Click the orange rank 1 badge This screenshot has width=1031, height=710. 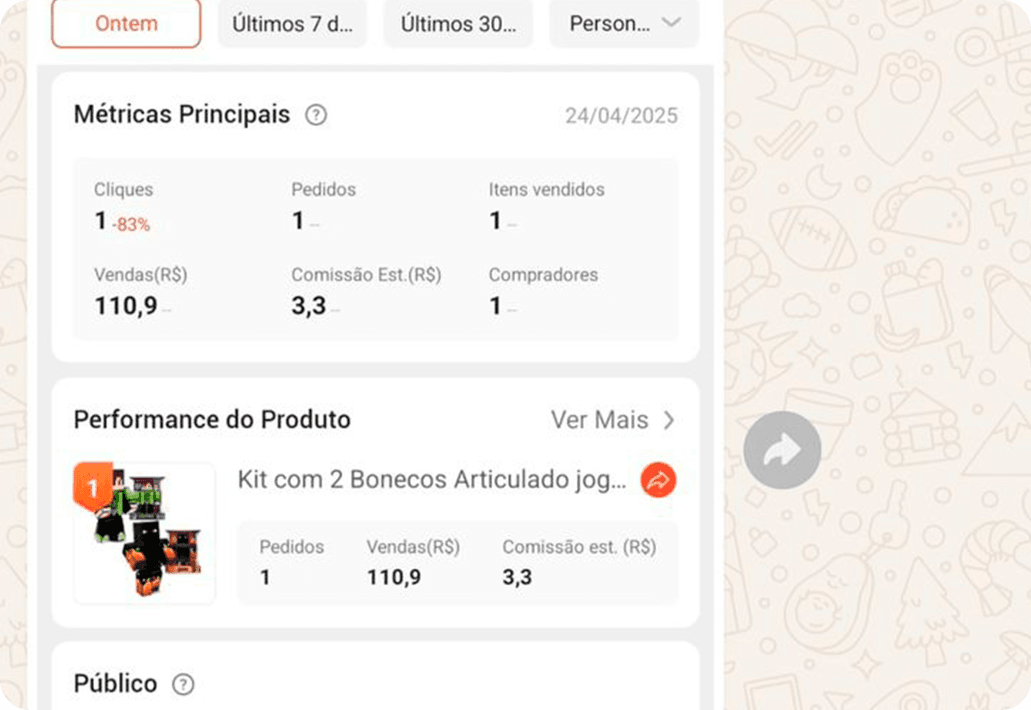93,487
